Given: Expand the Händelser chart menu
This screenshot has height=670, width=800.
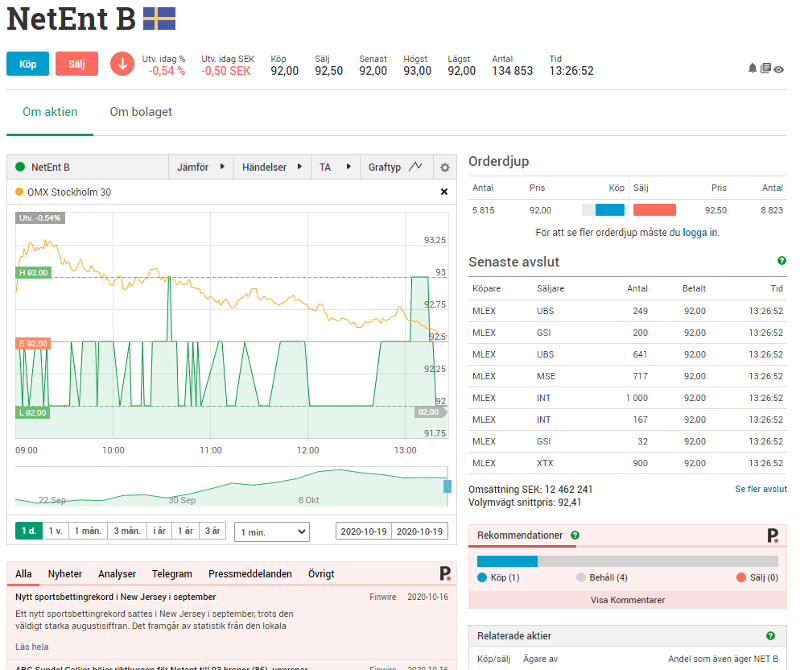Looking at the screenshot, I should [272, 167].
